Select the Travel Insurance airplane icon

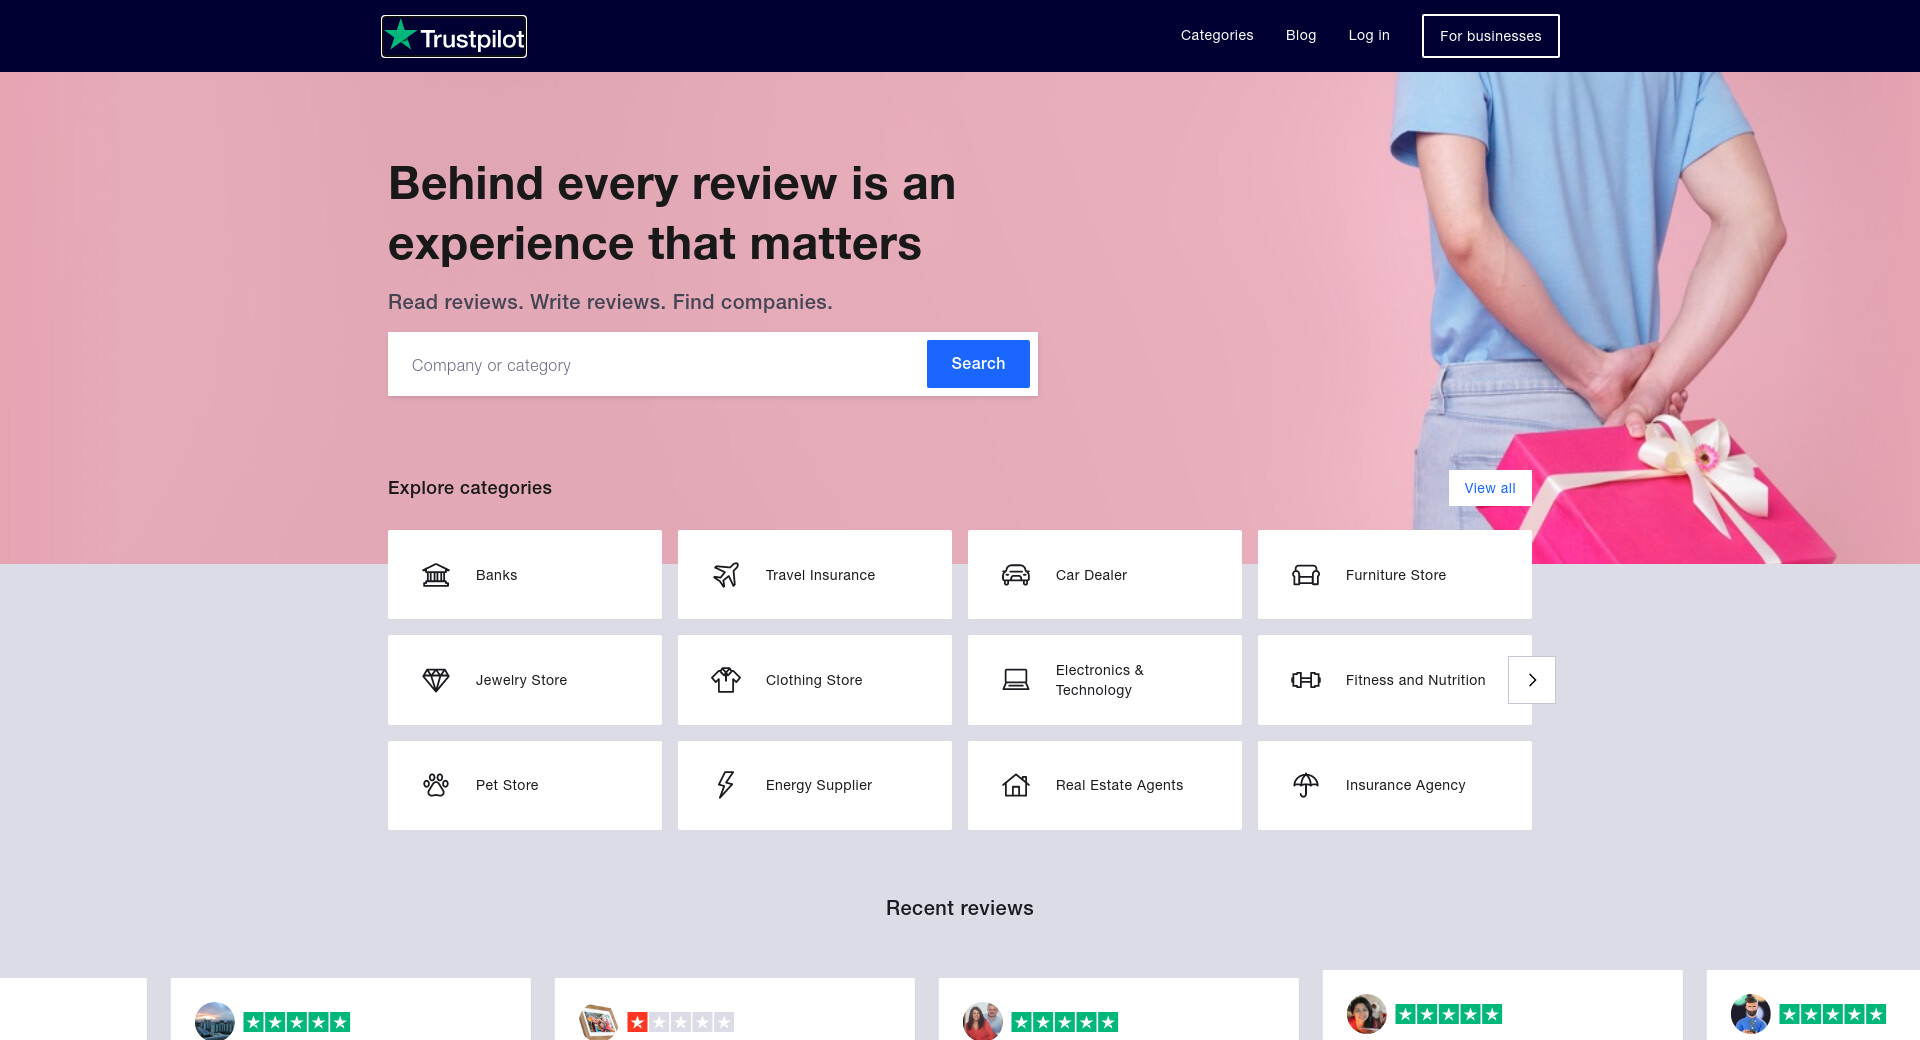[726, 575]
